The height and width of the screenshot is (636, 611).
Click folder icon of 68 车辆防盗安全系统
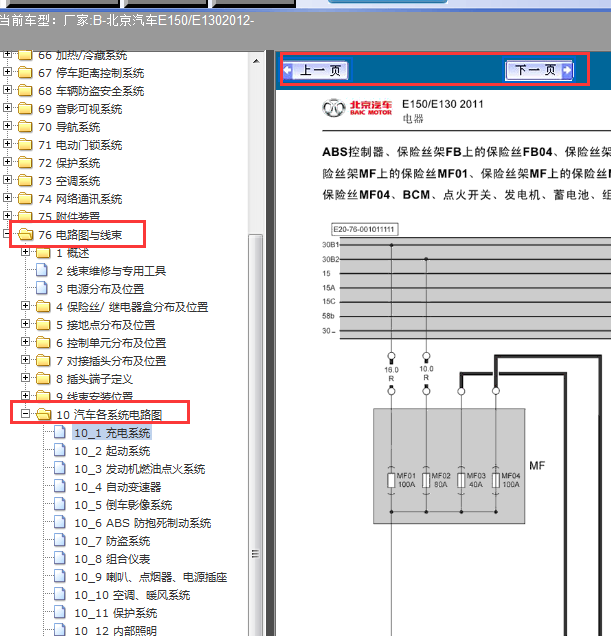pyautogui.click(x=25, y=90)
